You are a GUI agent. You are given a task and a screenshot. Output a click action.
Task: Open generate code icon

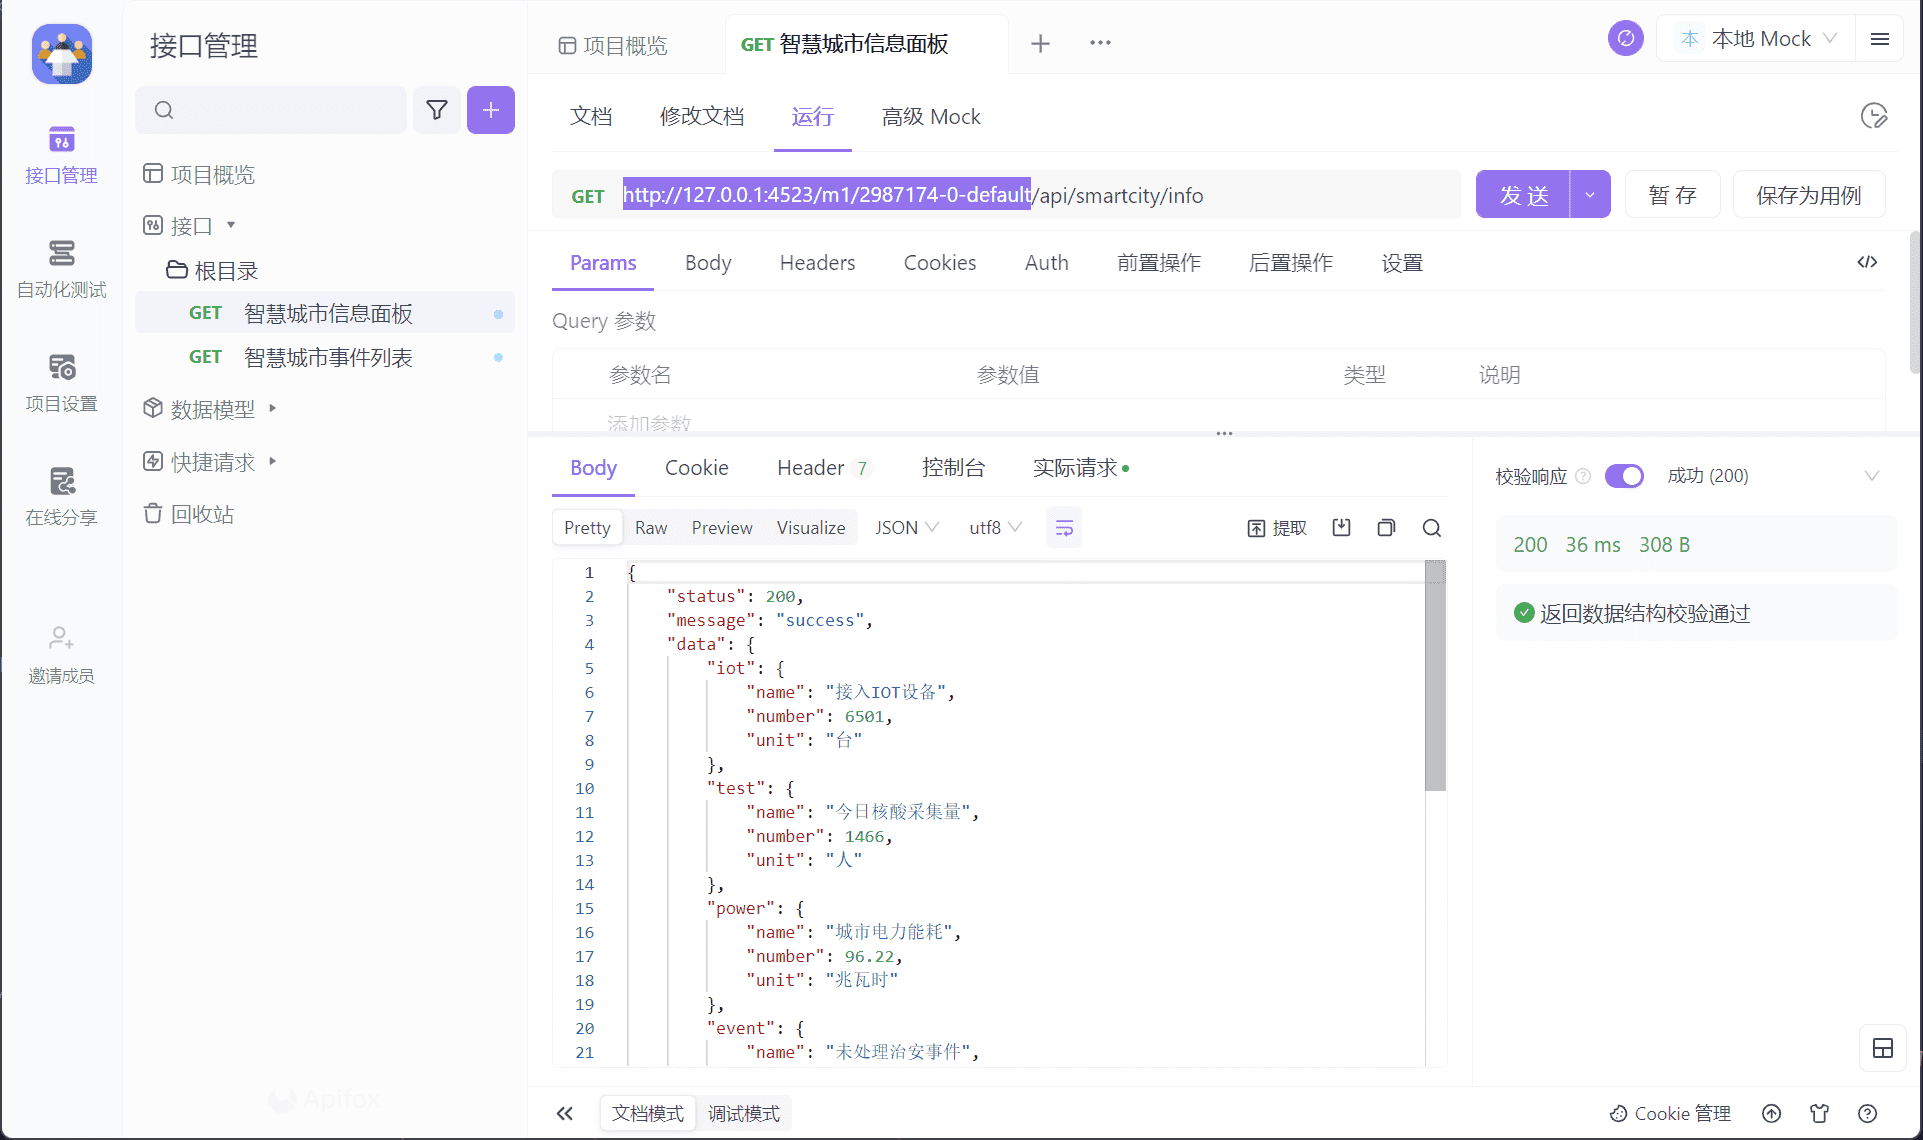coord(1867,262)
